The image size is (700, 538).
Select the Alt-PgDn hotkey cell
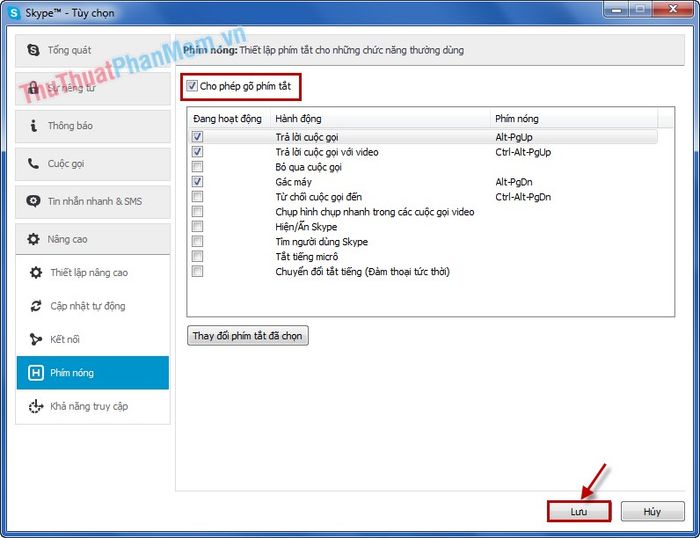(514, 182)
